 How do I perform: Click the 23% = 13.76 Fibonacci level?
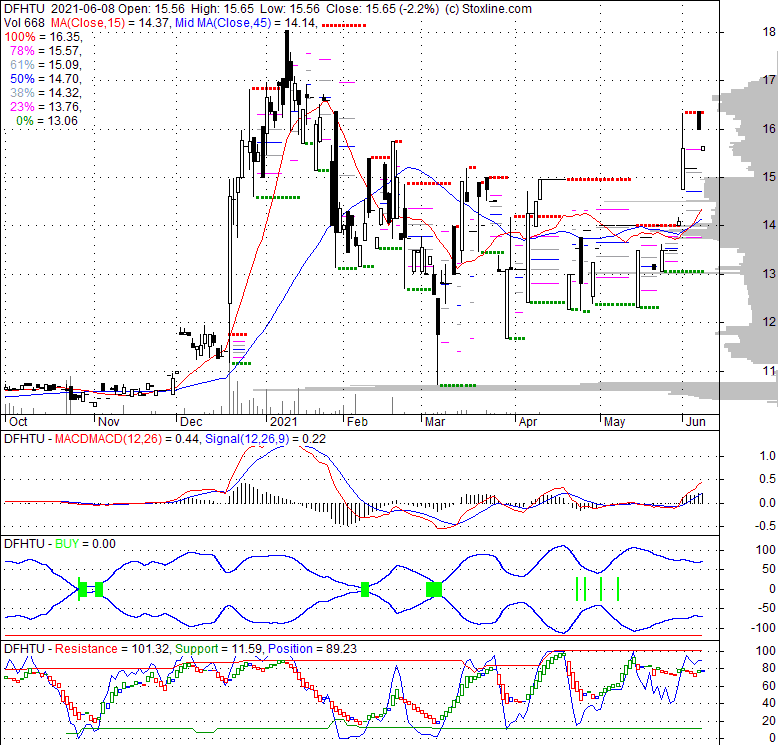point(45,107)
